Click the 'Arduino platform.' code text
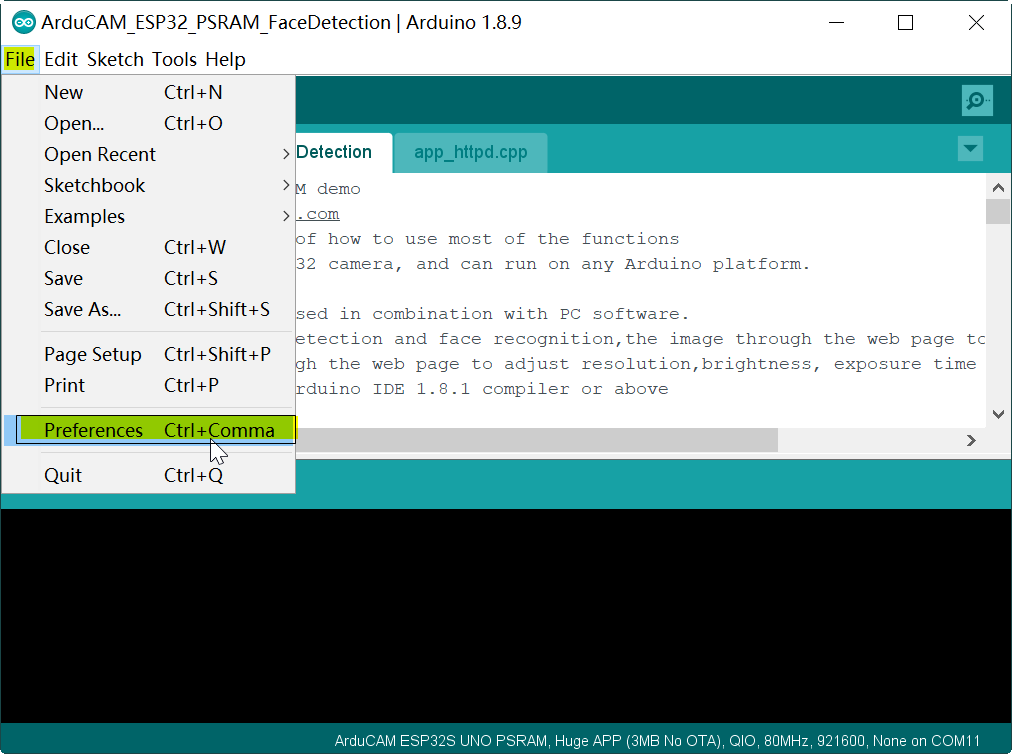The width and height of the screenshot is (1012, 754). [716, 264]
